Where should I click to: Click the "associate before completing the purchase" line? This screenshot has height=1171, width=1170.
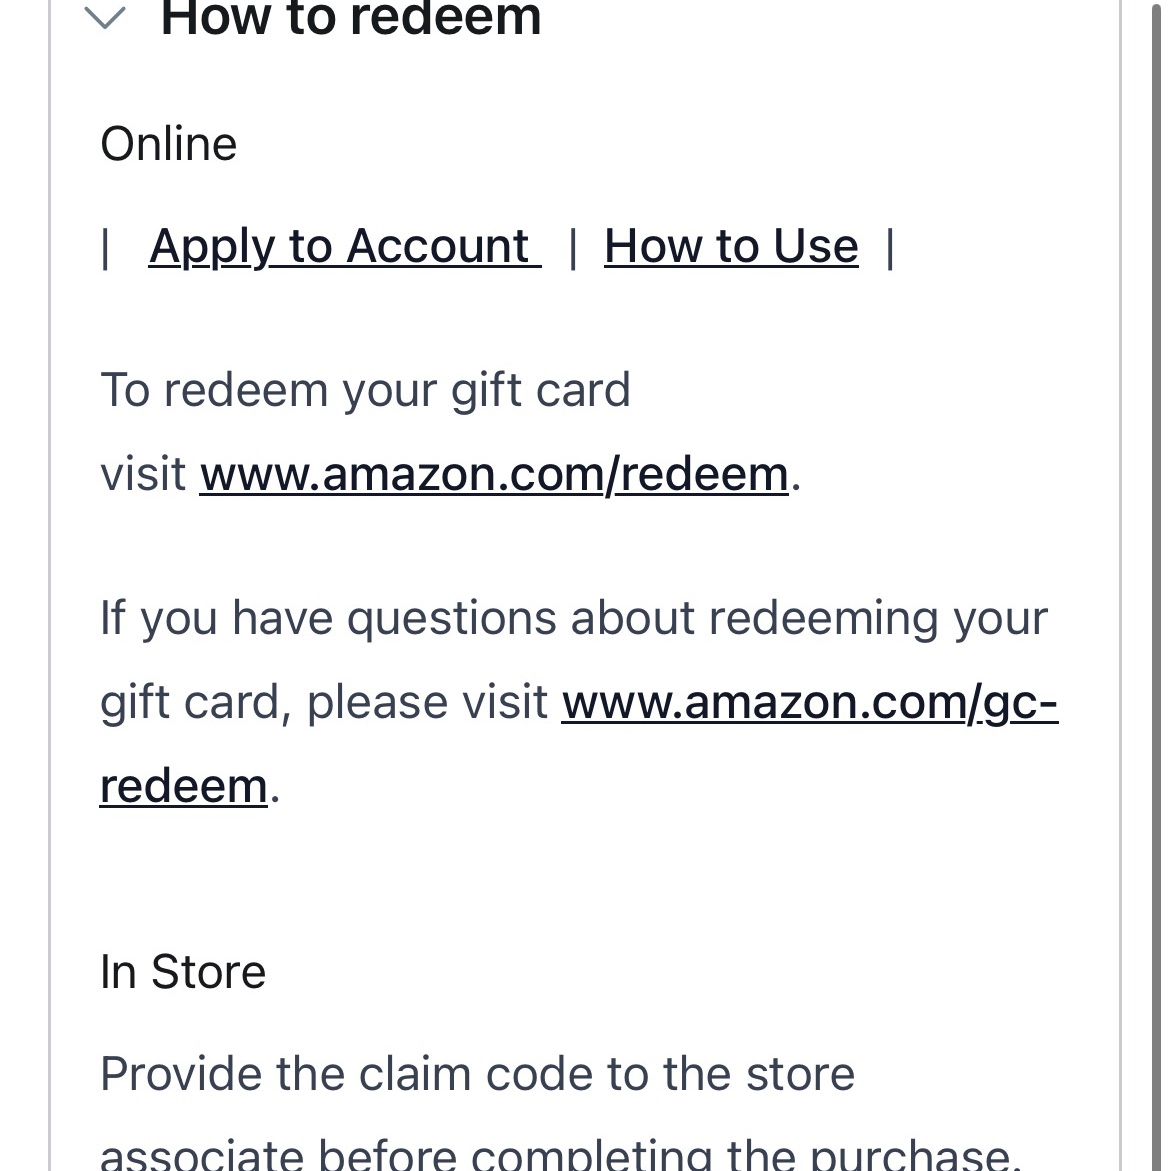point(560,1154)
